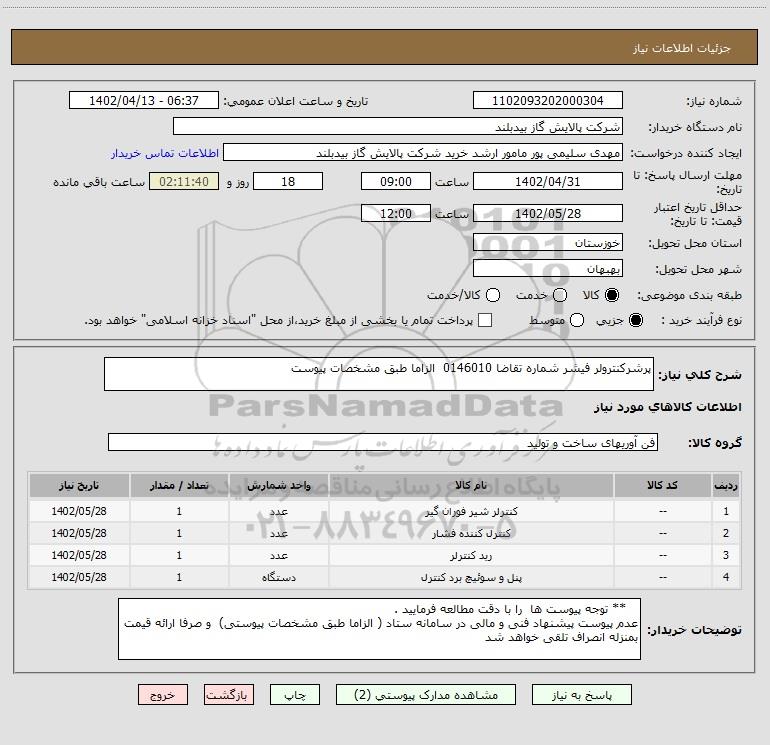The image size is (770, 745).
Task: Click the need number field 1102093202000304
Action: [x=548, y=101]
